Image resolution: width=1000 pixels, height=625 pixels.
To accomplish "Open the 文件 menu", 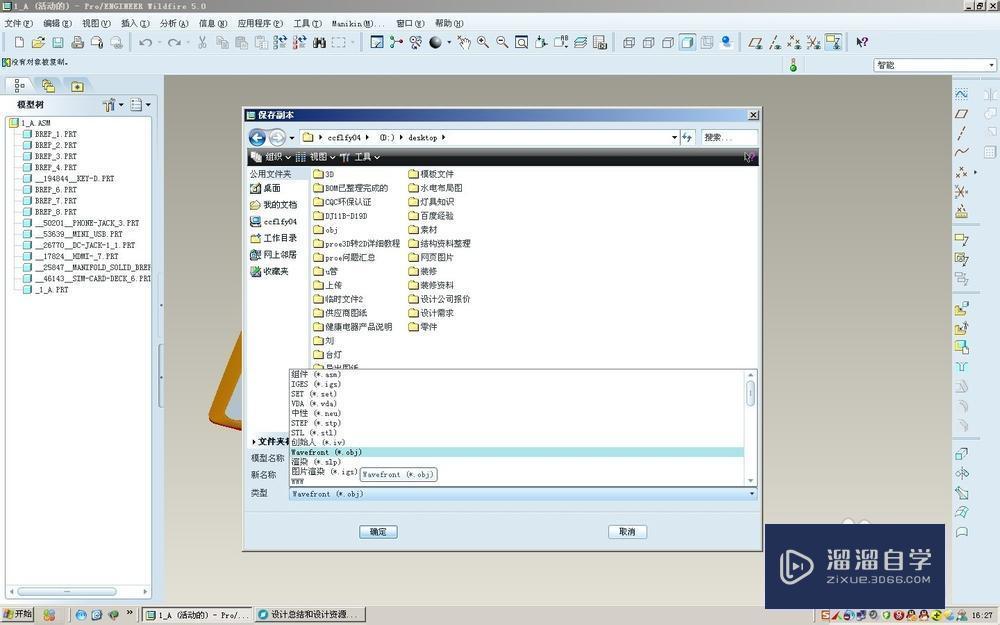I will [x=18, y=23].
